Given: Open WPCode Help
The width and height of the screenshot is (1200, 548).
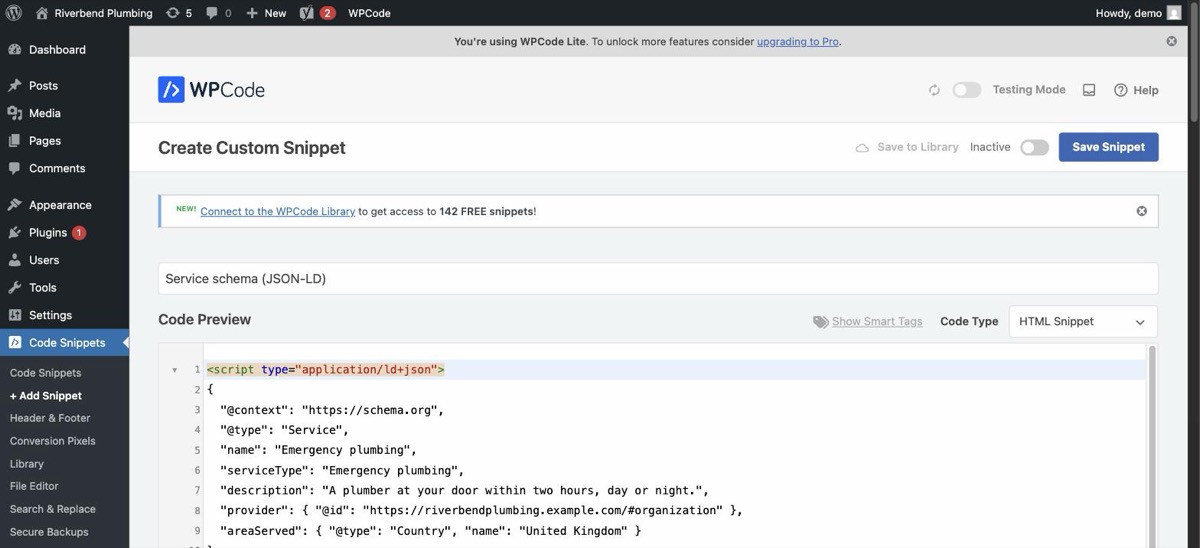Looking at the screenshot, I should click(1136, 90).
